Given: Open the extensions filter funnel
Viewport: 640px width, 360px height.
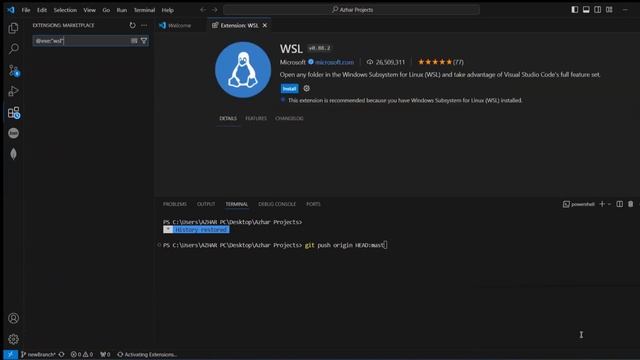Looking at the screenshot, I should (x=144, y=41).
